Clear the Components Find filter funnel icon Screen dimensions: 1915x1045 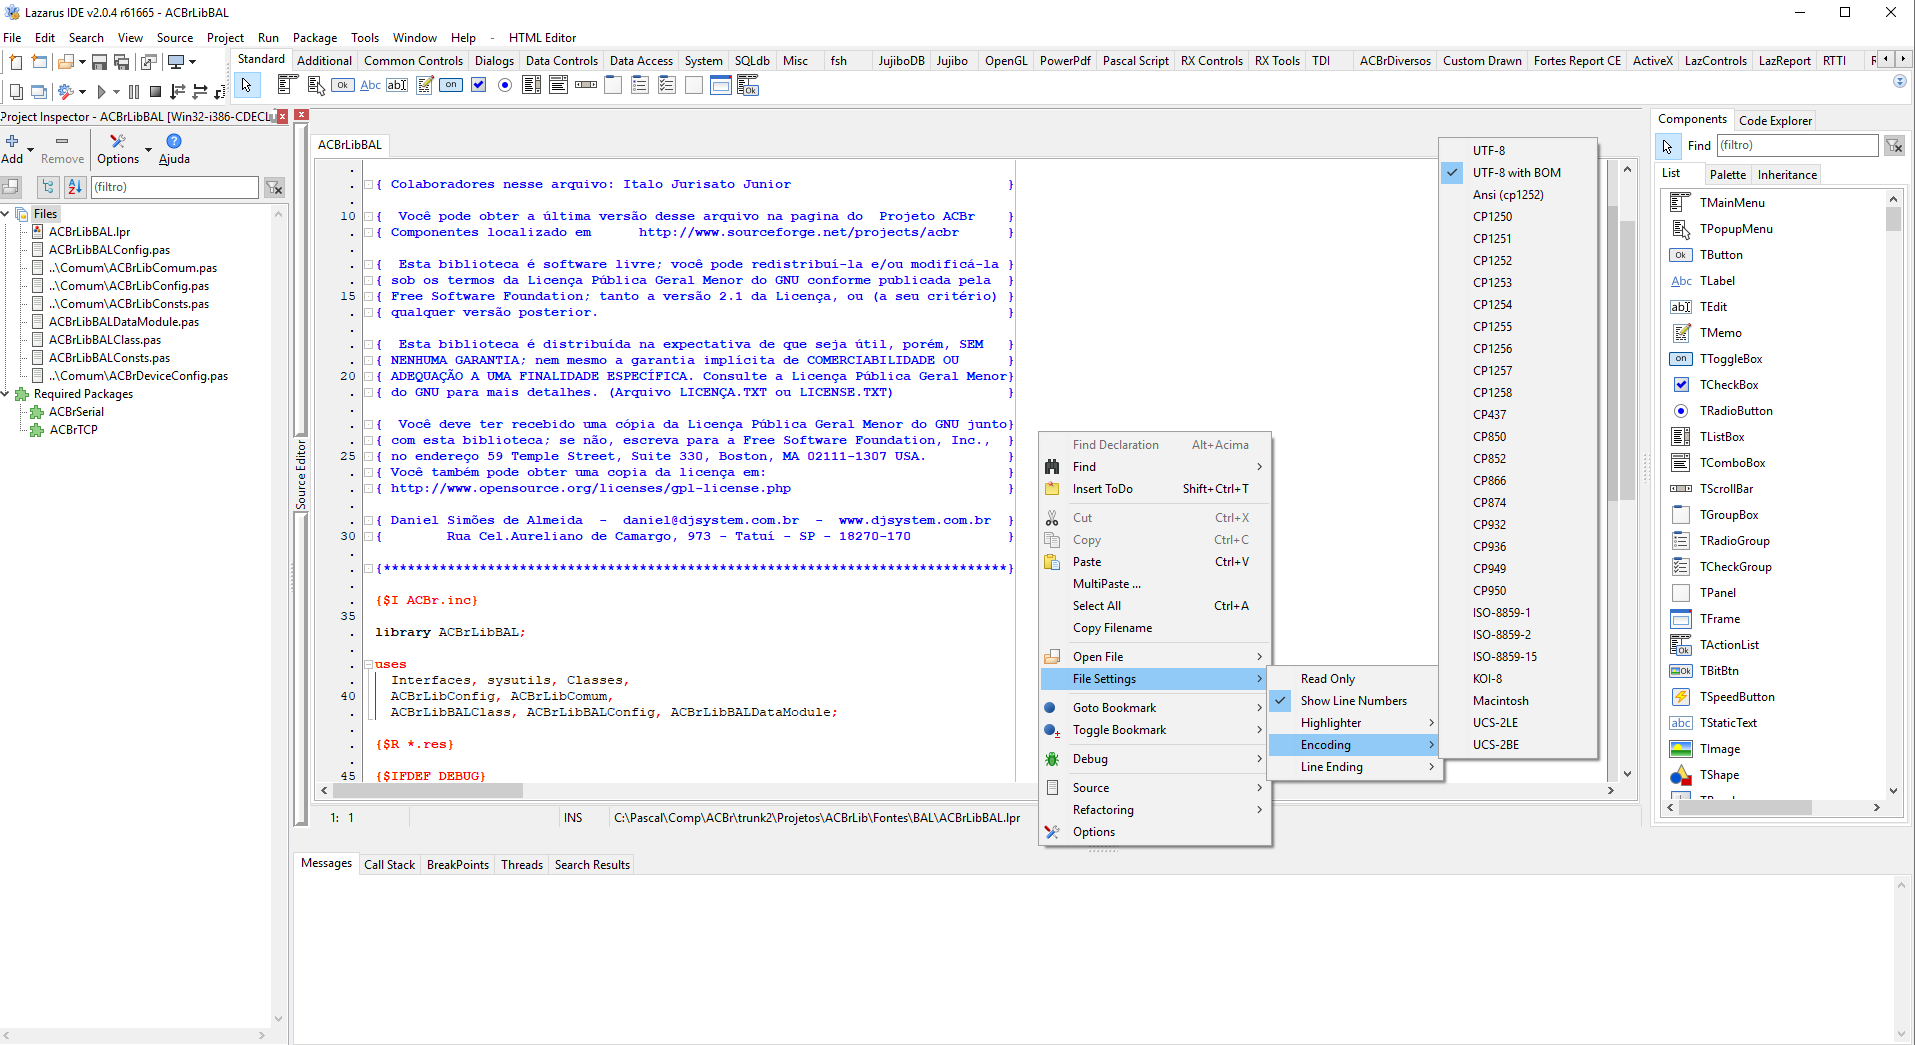[1894, 146]
